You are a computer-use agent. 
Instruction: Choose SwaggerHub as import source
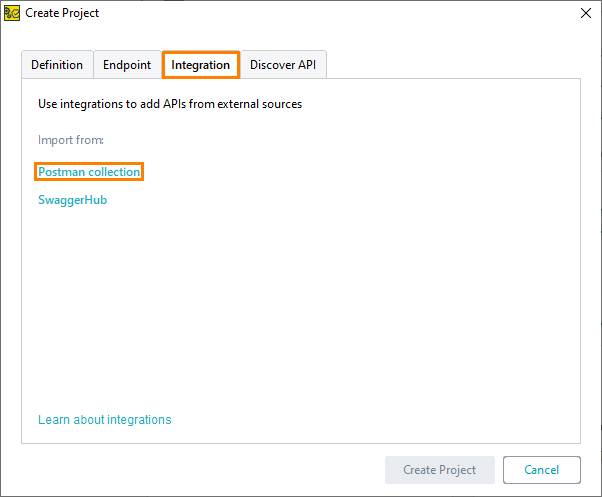tap(73, 200)
